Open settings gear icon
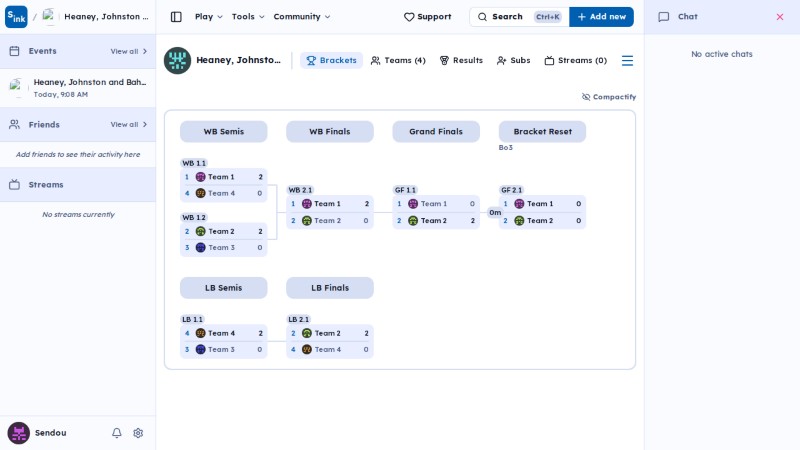The width and height of the screenshot is (800, 450). pyautogui.click(x=138, y=433)
